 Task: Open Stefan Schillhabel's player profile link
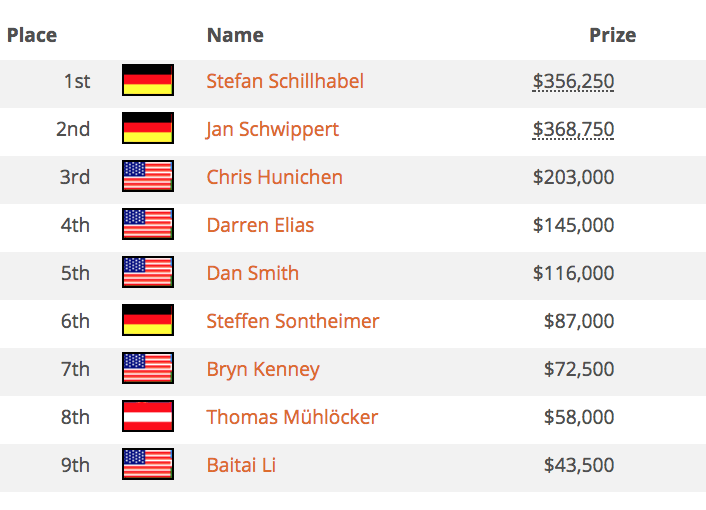[x=285, y=81]
